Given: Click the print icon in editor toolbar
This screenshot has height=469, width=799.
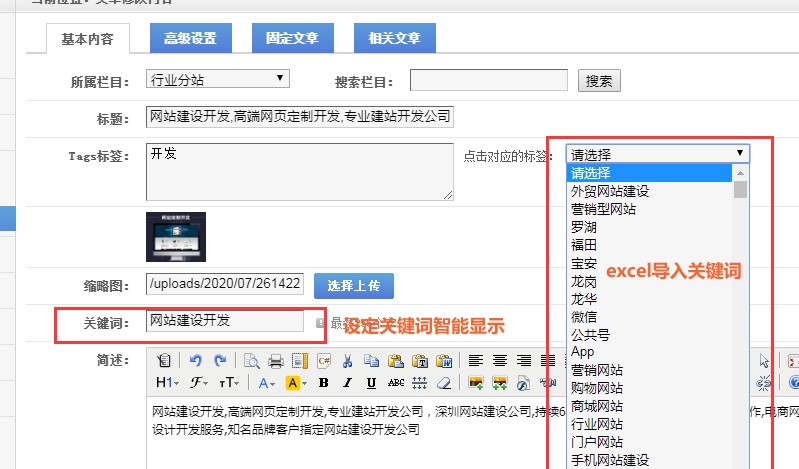Looking at the screenshot, I should (275, 361).
